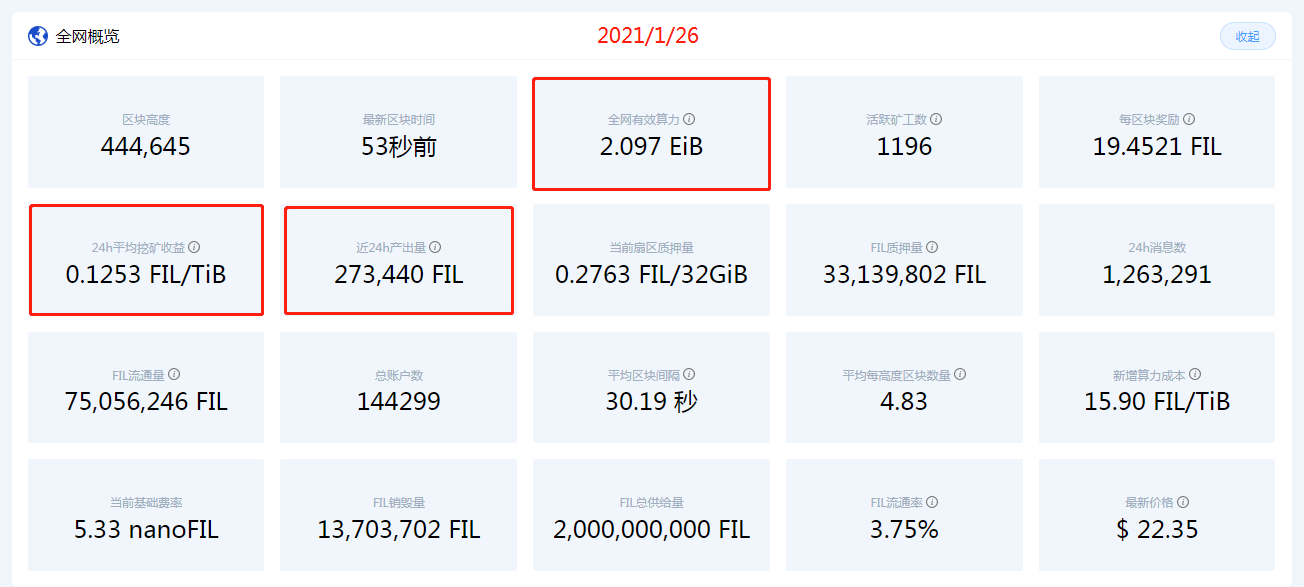Show the info tooltip for 最新价格
Image resolution: width=1304 pixels, height=587 pixels.
[x=1183, y=502]
